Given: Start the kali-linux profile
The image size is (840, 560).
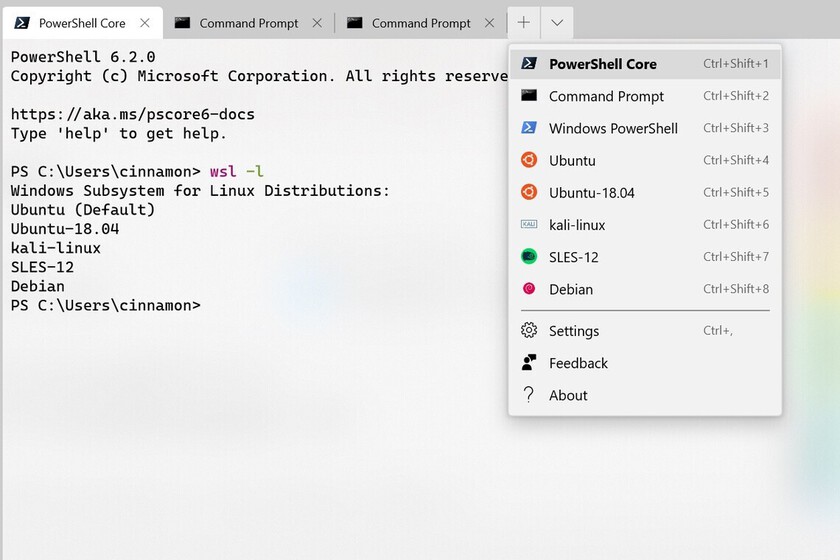Looking at the screenshot, I should pos(645,225).
